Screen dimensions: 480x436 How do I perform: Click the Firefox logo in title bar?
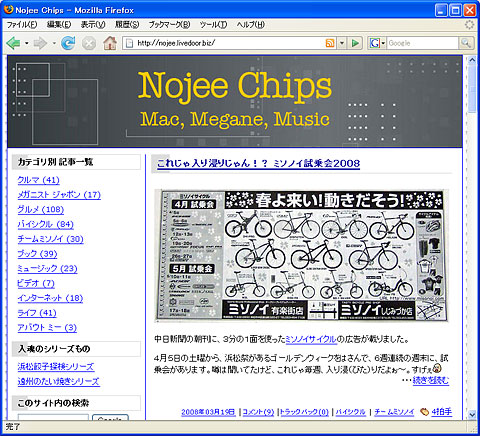coord(8,9)
